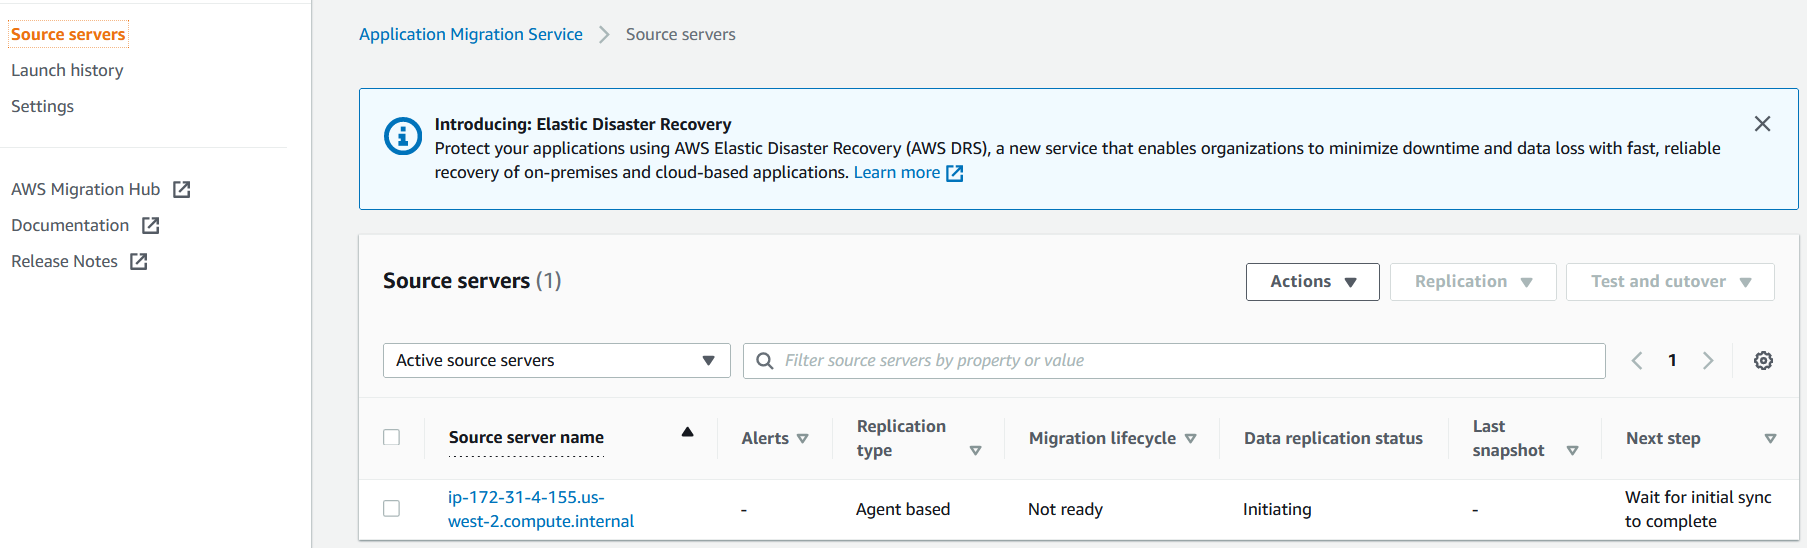This screenshot has width=1807, height=548.
Task: Click the info icon in the banner
Action: tap(403, 136)
